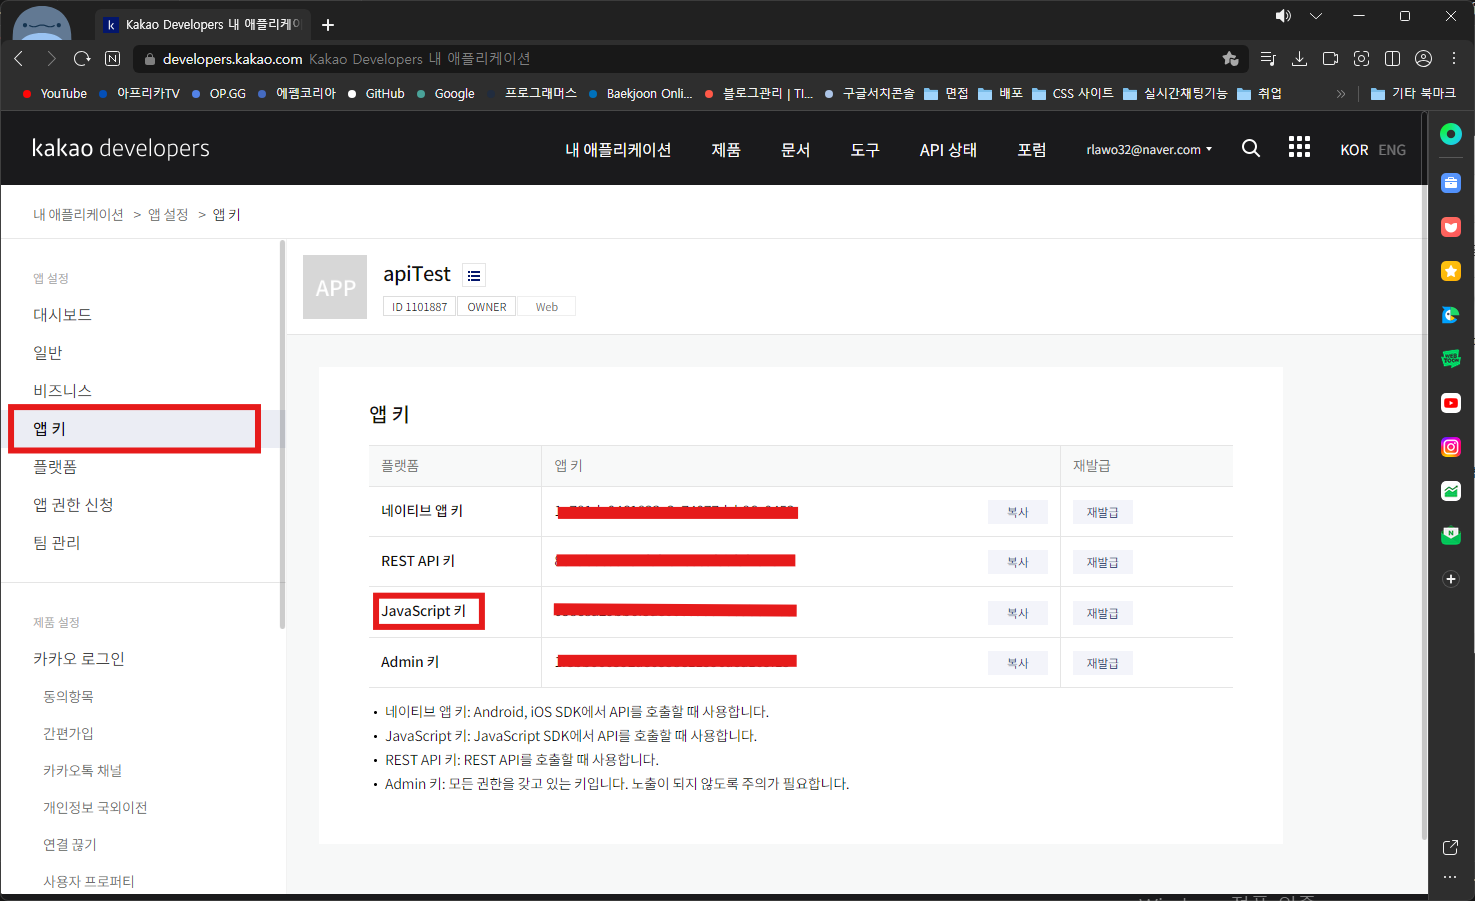Open 내 애플리케이션 in the top navigation
This screenshot has width=1475, height=901.
point(618,150)
